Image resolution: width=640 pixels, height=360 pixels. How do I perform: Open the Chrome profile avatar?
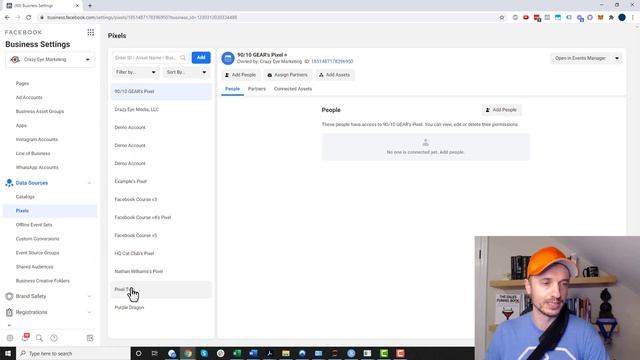tap(622, 18)
